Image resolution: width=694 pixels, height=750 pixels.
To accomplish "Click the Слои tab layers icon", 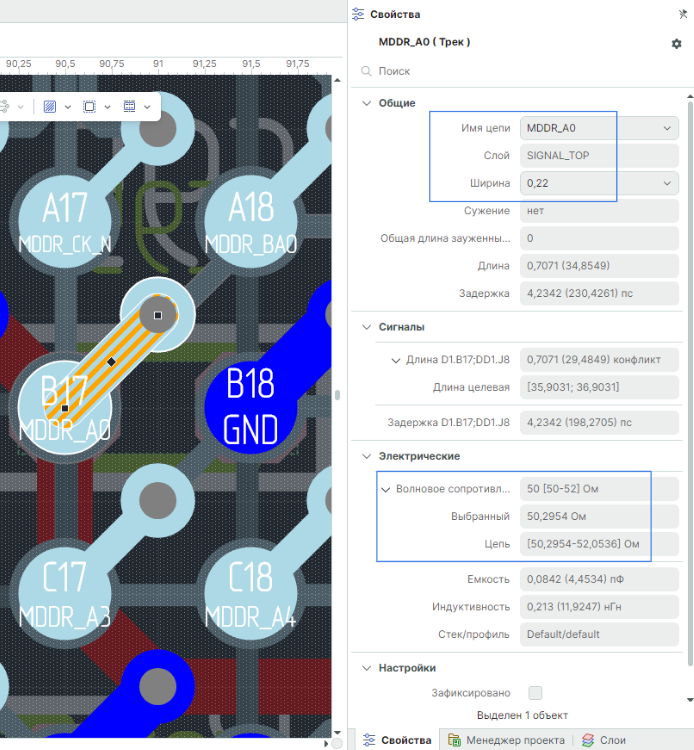I will click(x=588, y=740).
